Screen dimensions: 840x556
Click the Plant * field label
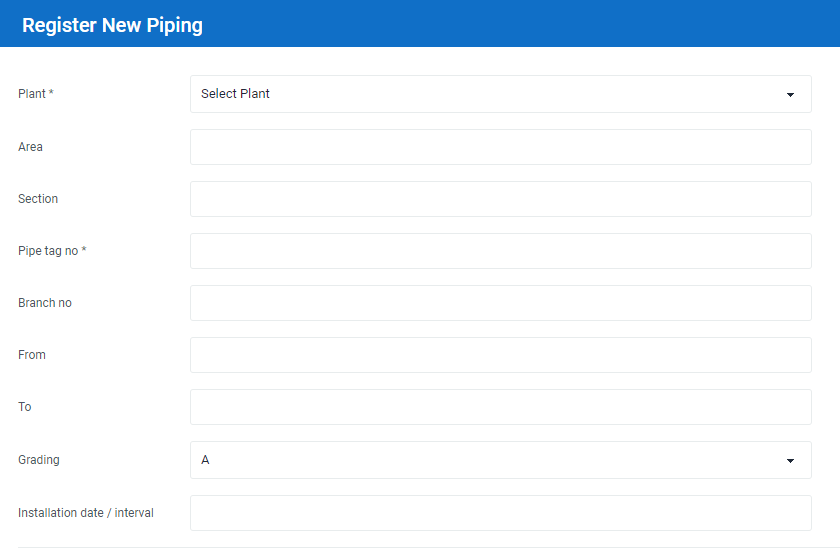pos(36,94)
